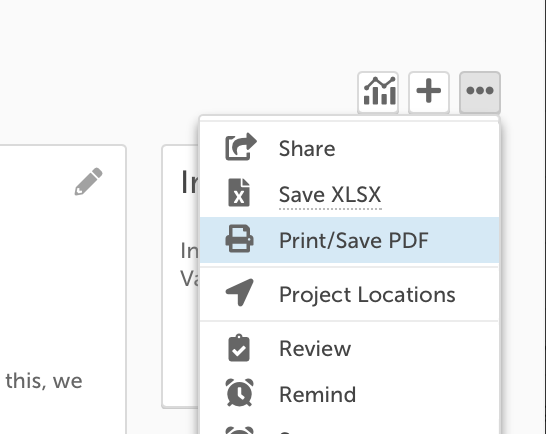Choose Save XLSX from menu
Viewport: 546px width, 434px height.
tap(350, 194)
